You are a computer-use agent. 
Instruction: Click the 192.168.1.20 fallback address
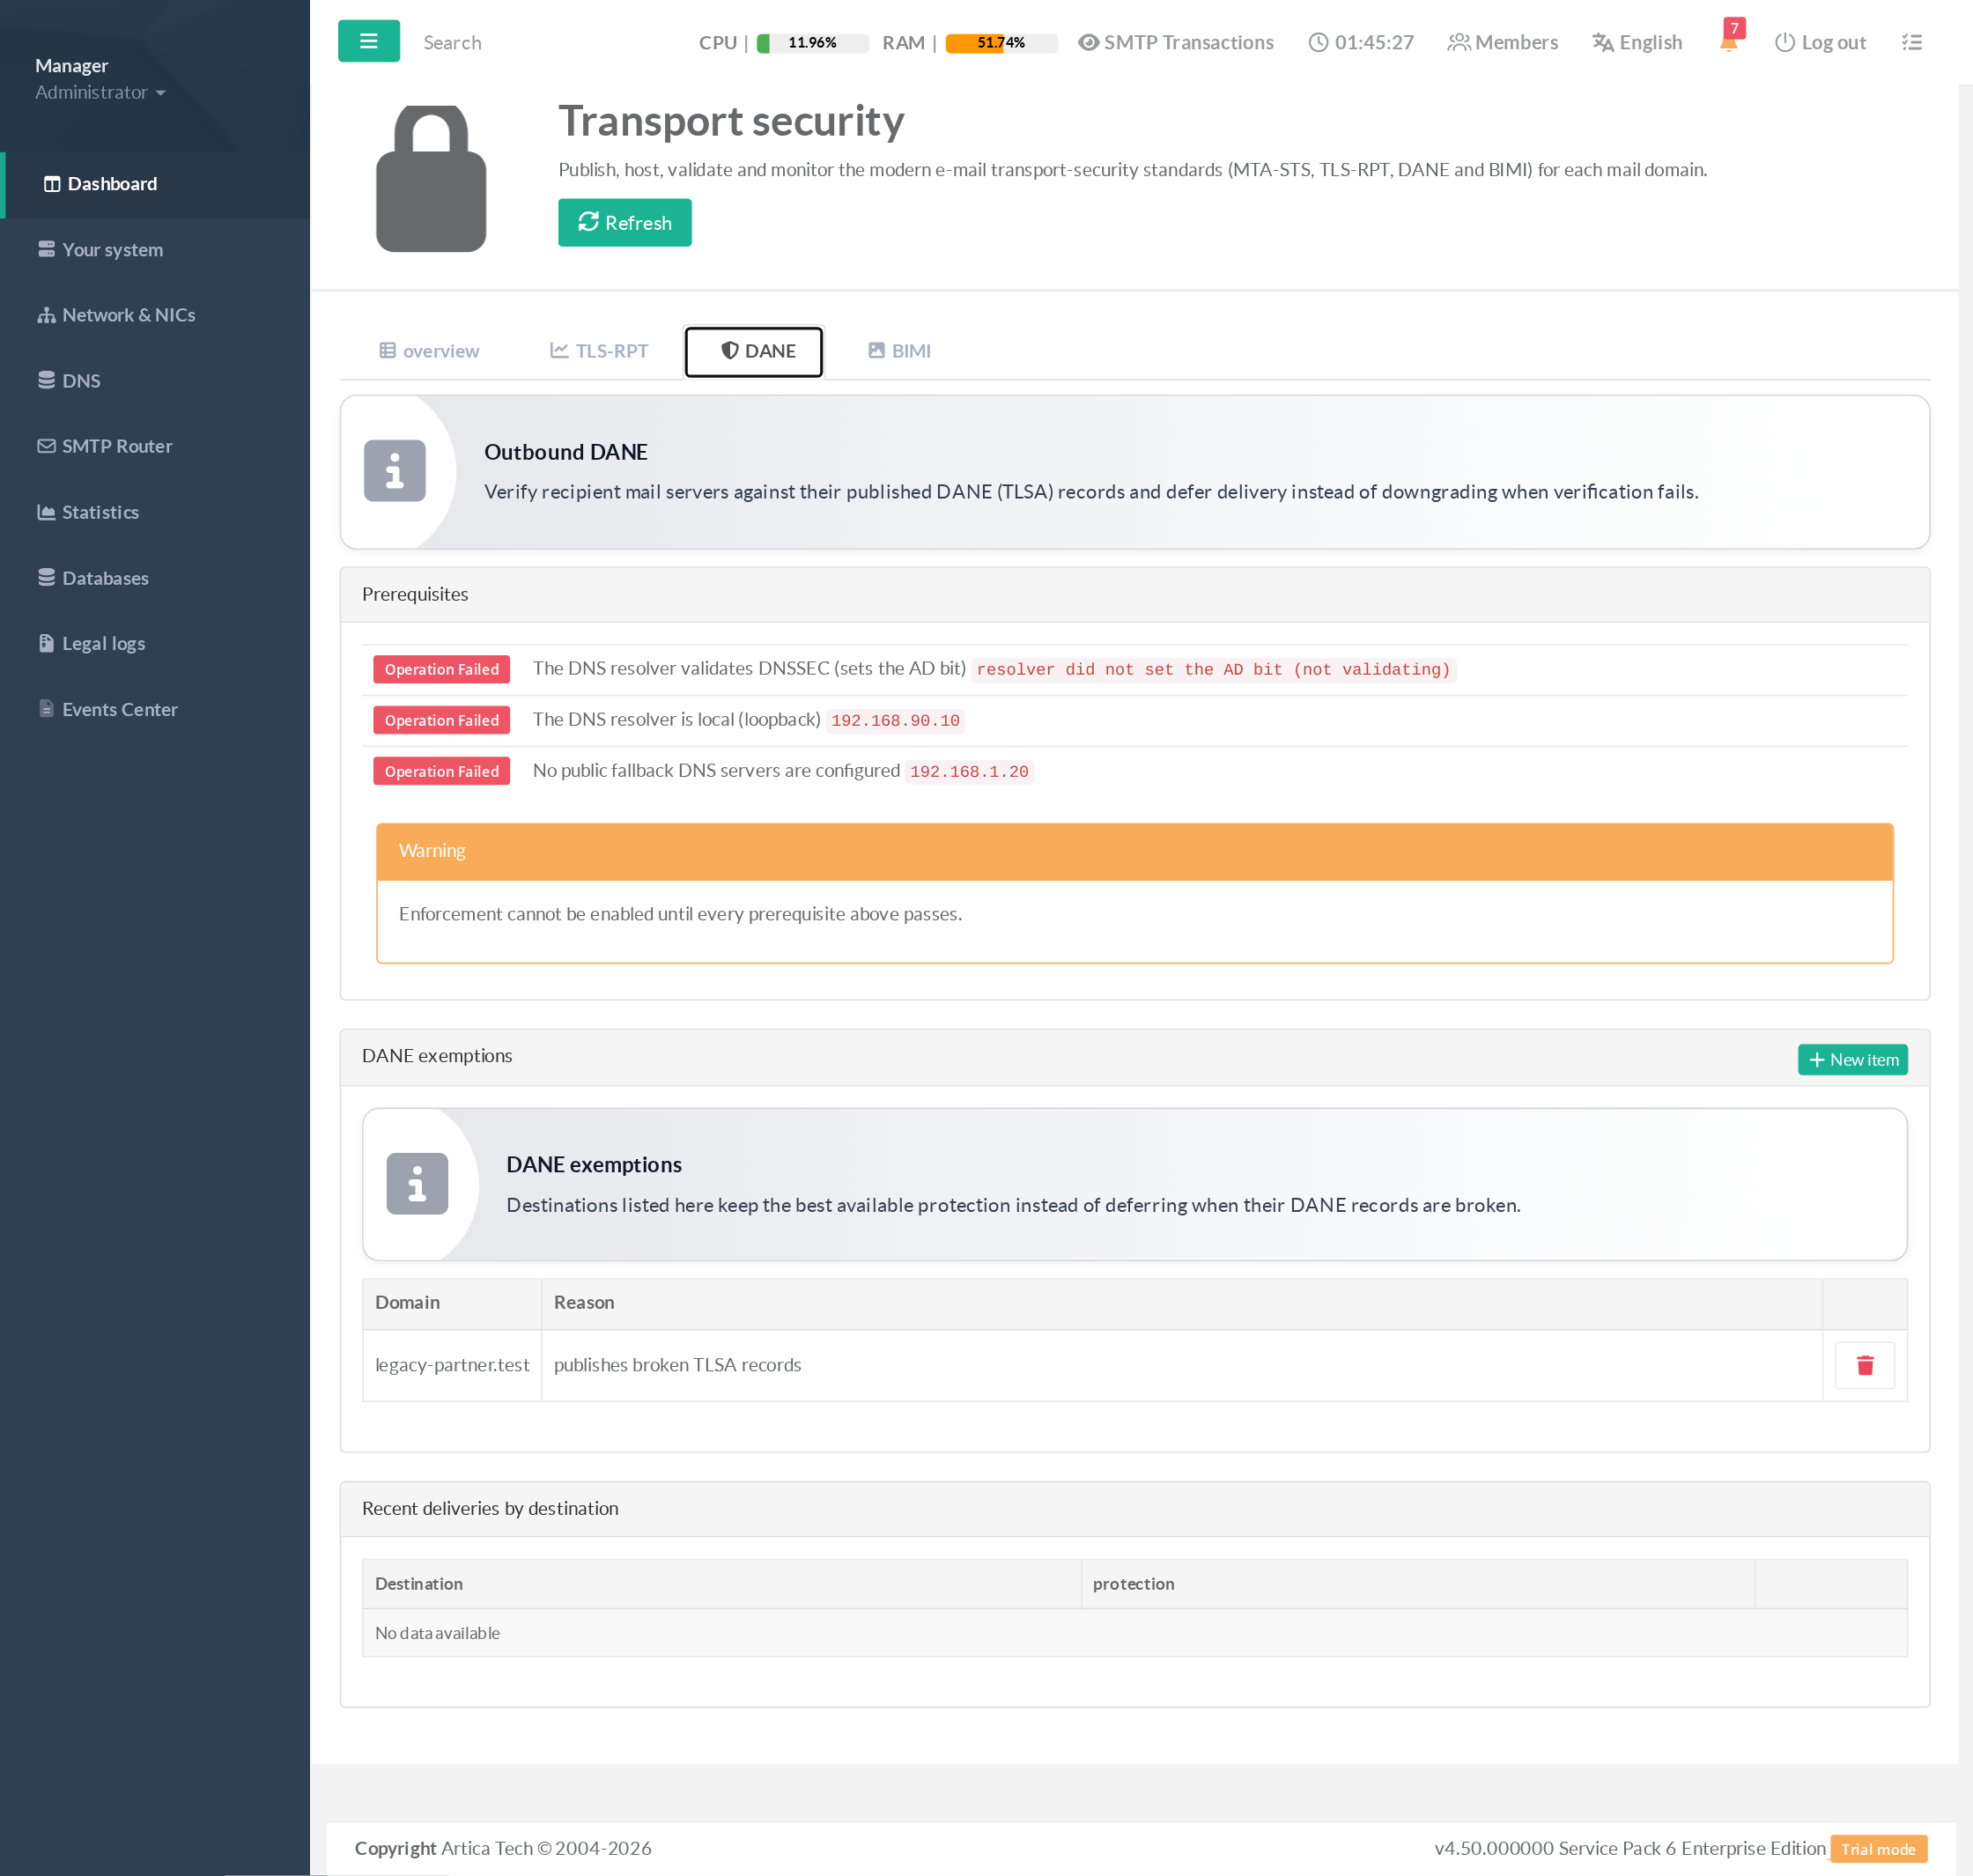(x=969, y=772)
